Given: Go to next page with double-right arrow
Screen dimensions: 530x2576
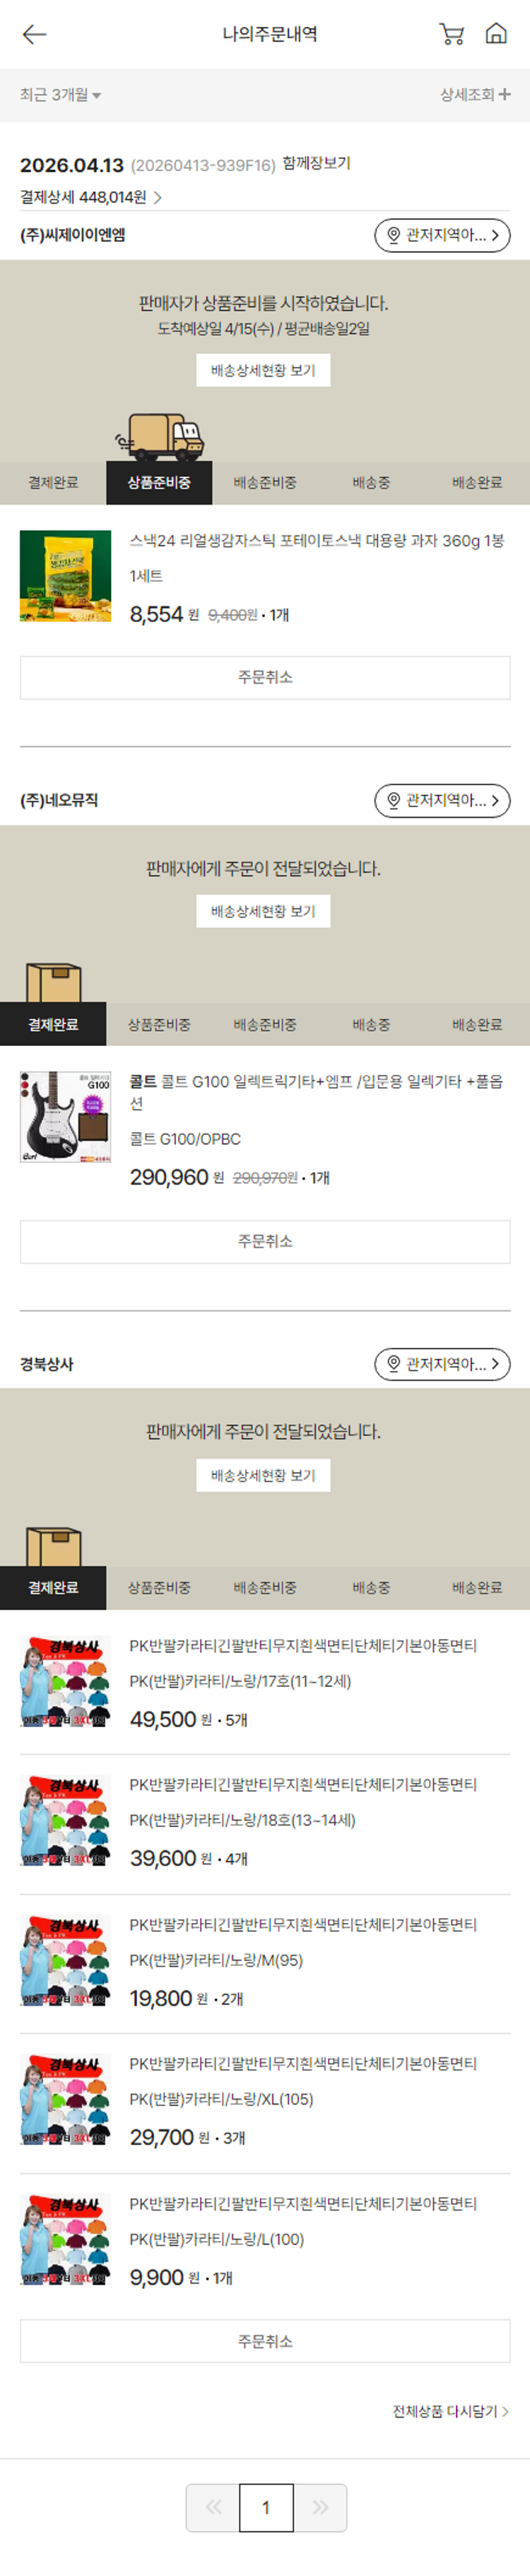Looking at the screenshot, I should point(320,2506).
